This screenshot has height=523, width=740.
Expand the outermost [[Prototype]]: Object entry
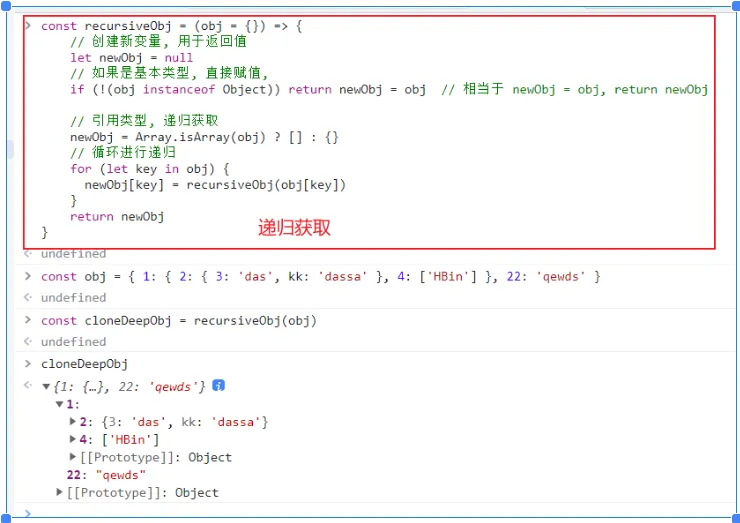pyautogui.click(x=60, y=493)
